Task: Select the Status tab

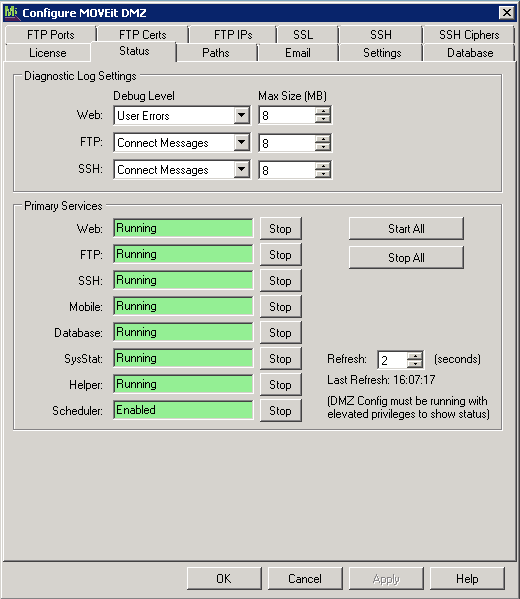Action: pyautogui.click(x=134, y=51)
